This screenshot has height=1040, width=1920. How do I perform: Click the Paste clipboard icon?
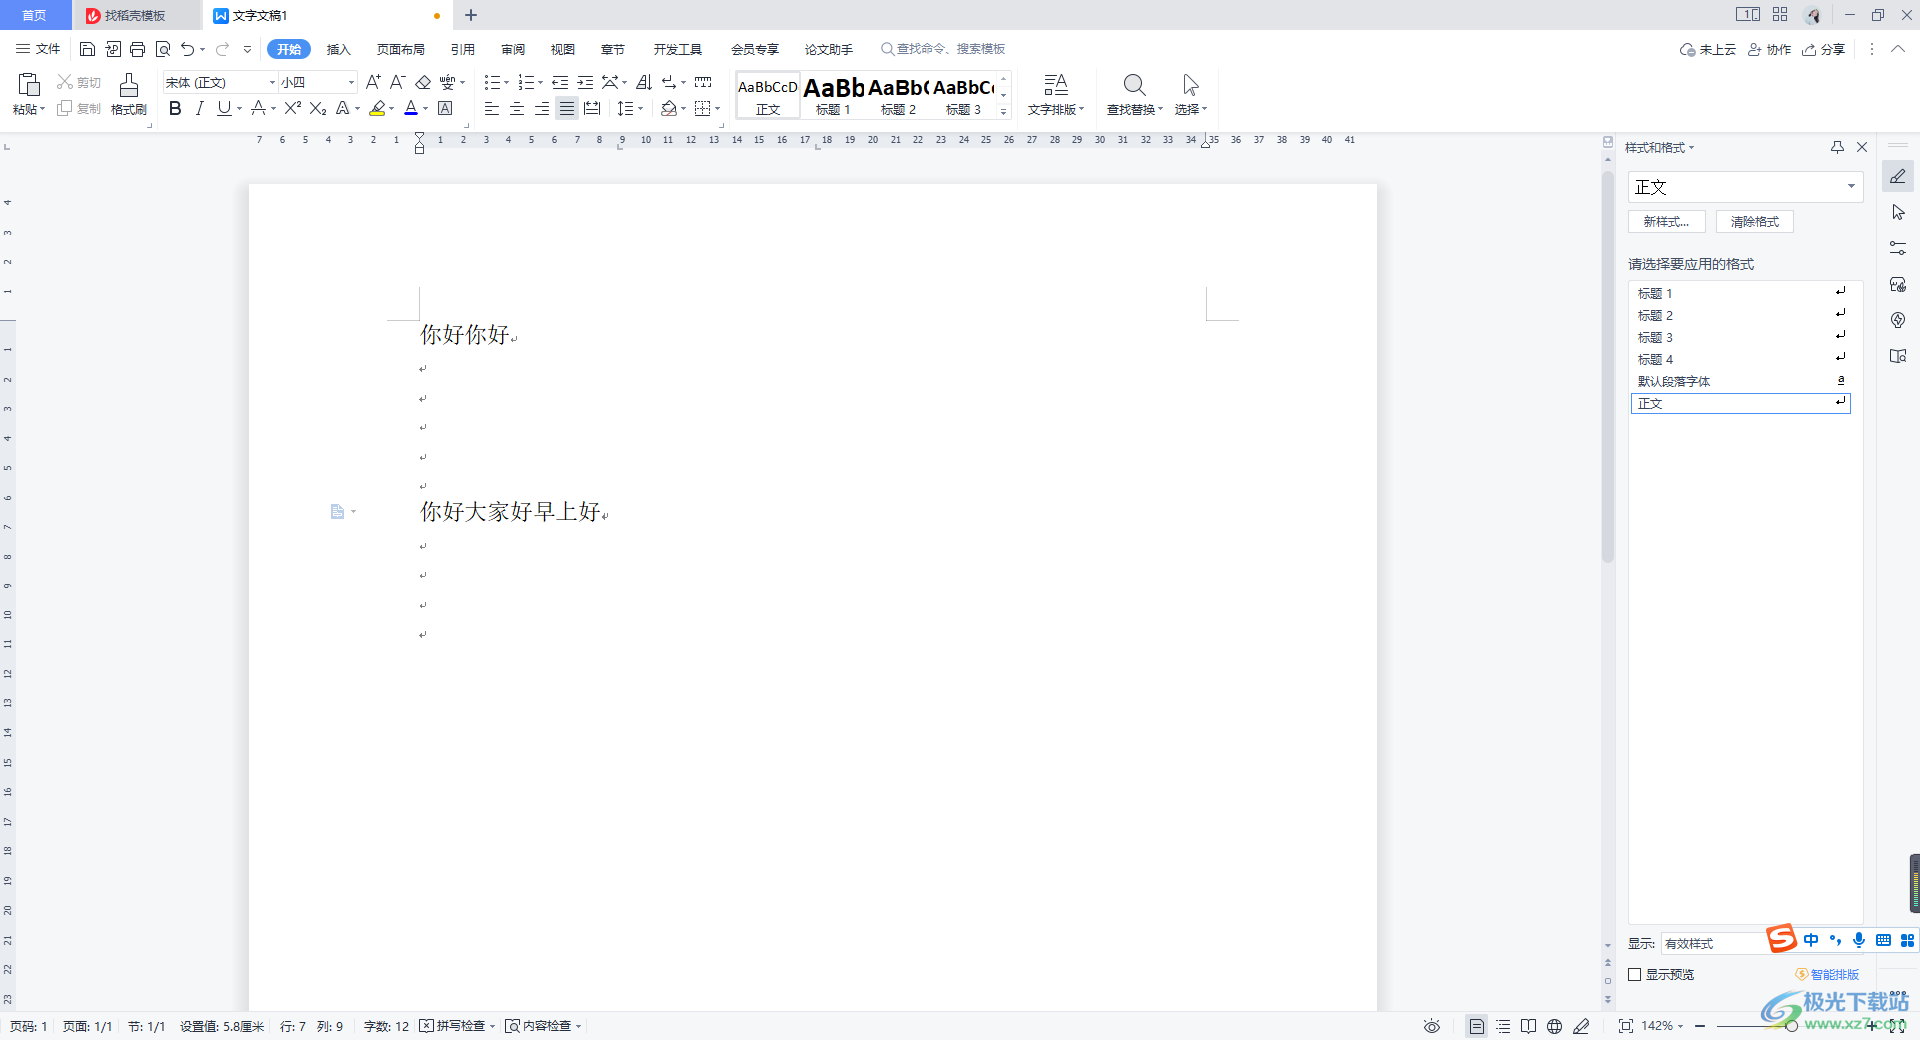[29, 85]
